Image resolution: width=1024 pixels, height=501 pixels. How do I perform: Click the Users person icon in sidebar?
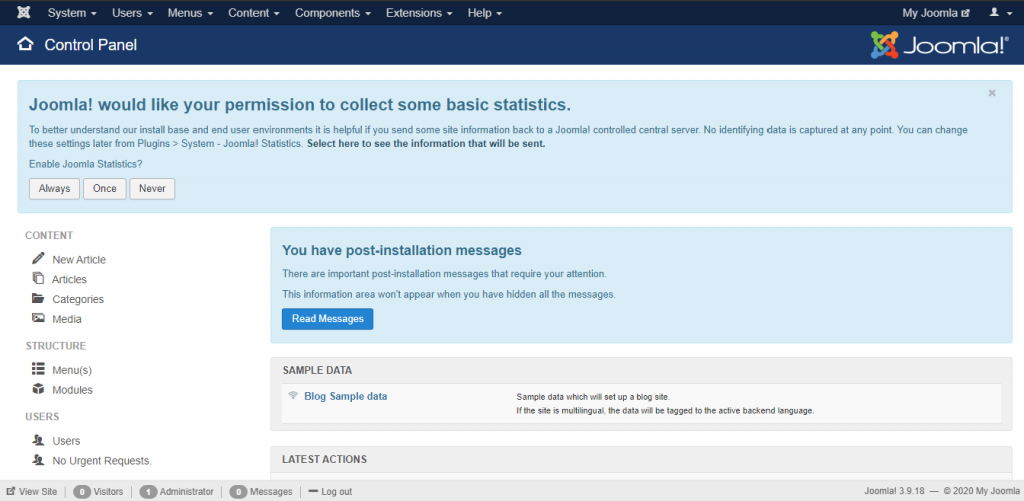(x=39, y=440)
